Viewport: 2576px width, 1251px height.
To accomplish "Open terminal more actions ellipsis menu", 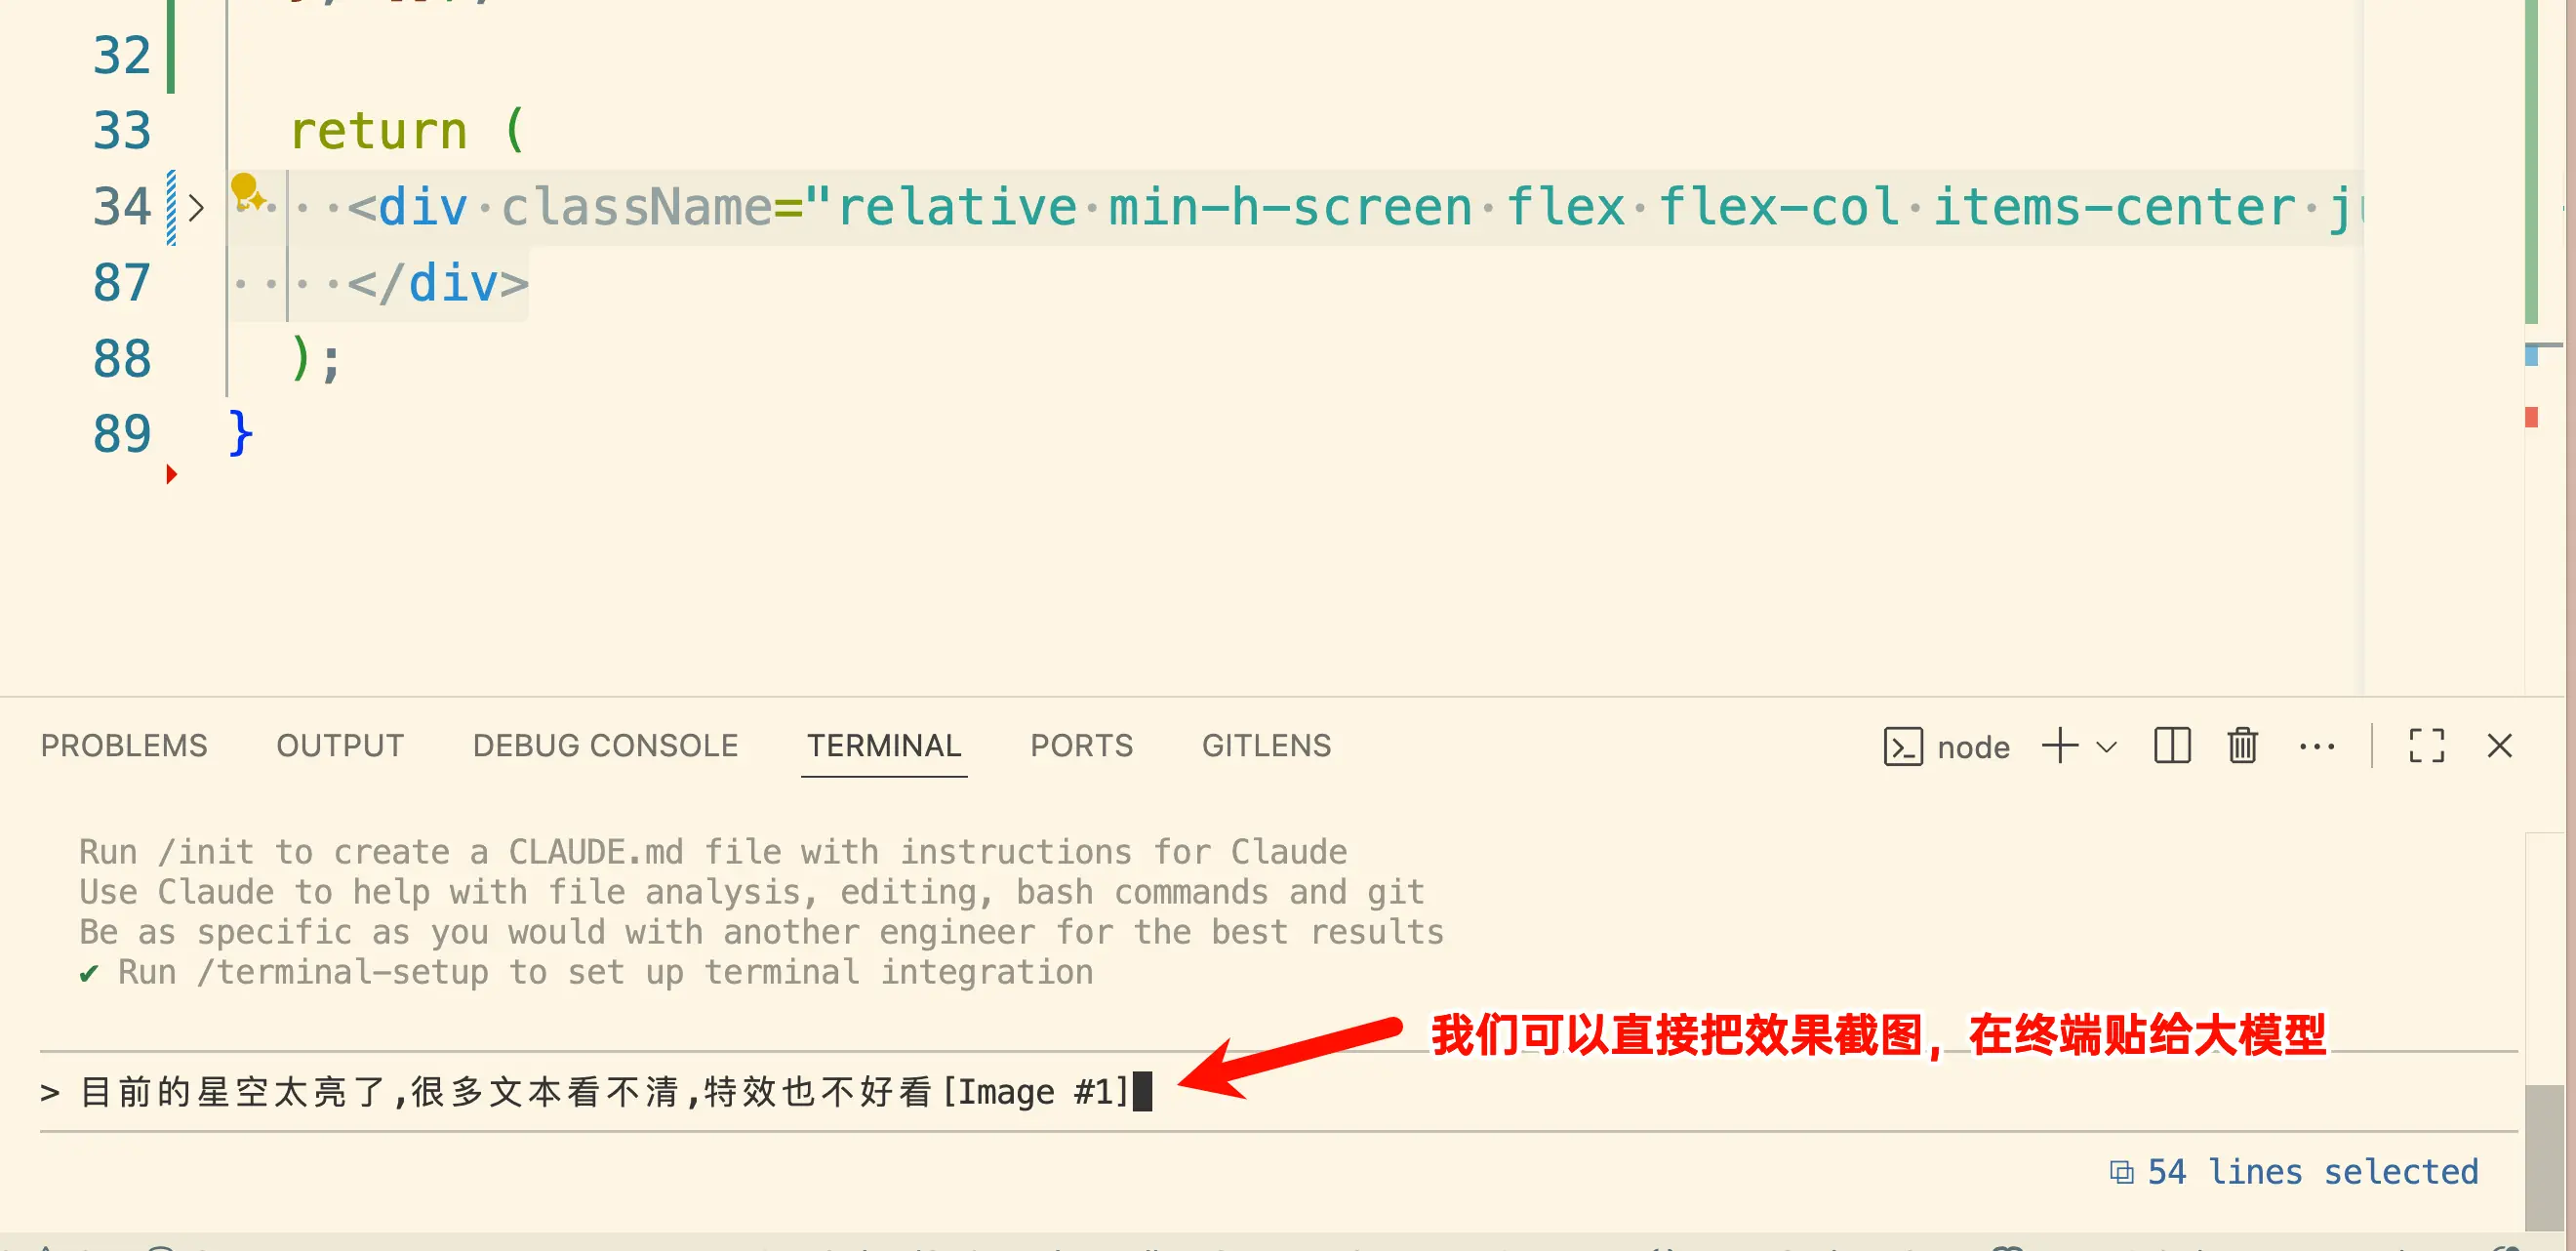I will pyautogui.click(x=2316, y=746).
